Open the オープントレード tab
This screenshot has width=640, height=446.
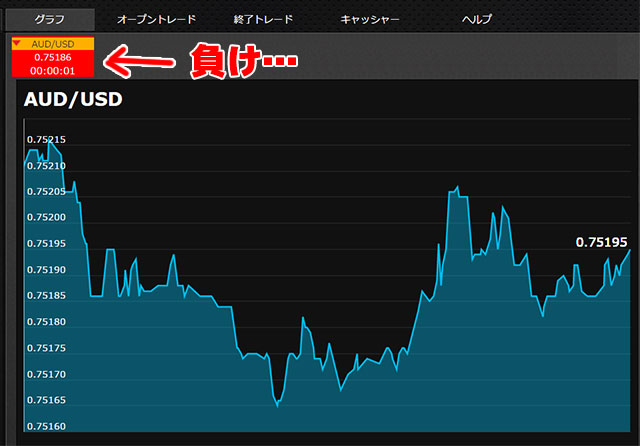click(156, 19)
